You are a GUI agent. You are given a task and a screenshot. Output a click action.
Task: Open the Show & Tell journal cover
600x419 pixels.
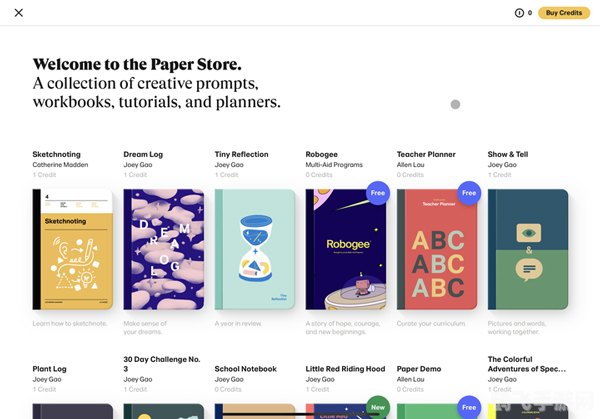(527, 250)
